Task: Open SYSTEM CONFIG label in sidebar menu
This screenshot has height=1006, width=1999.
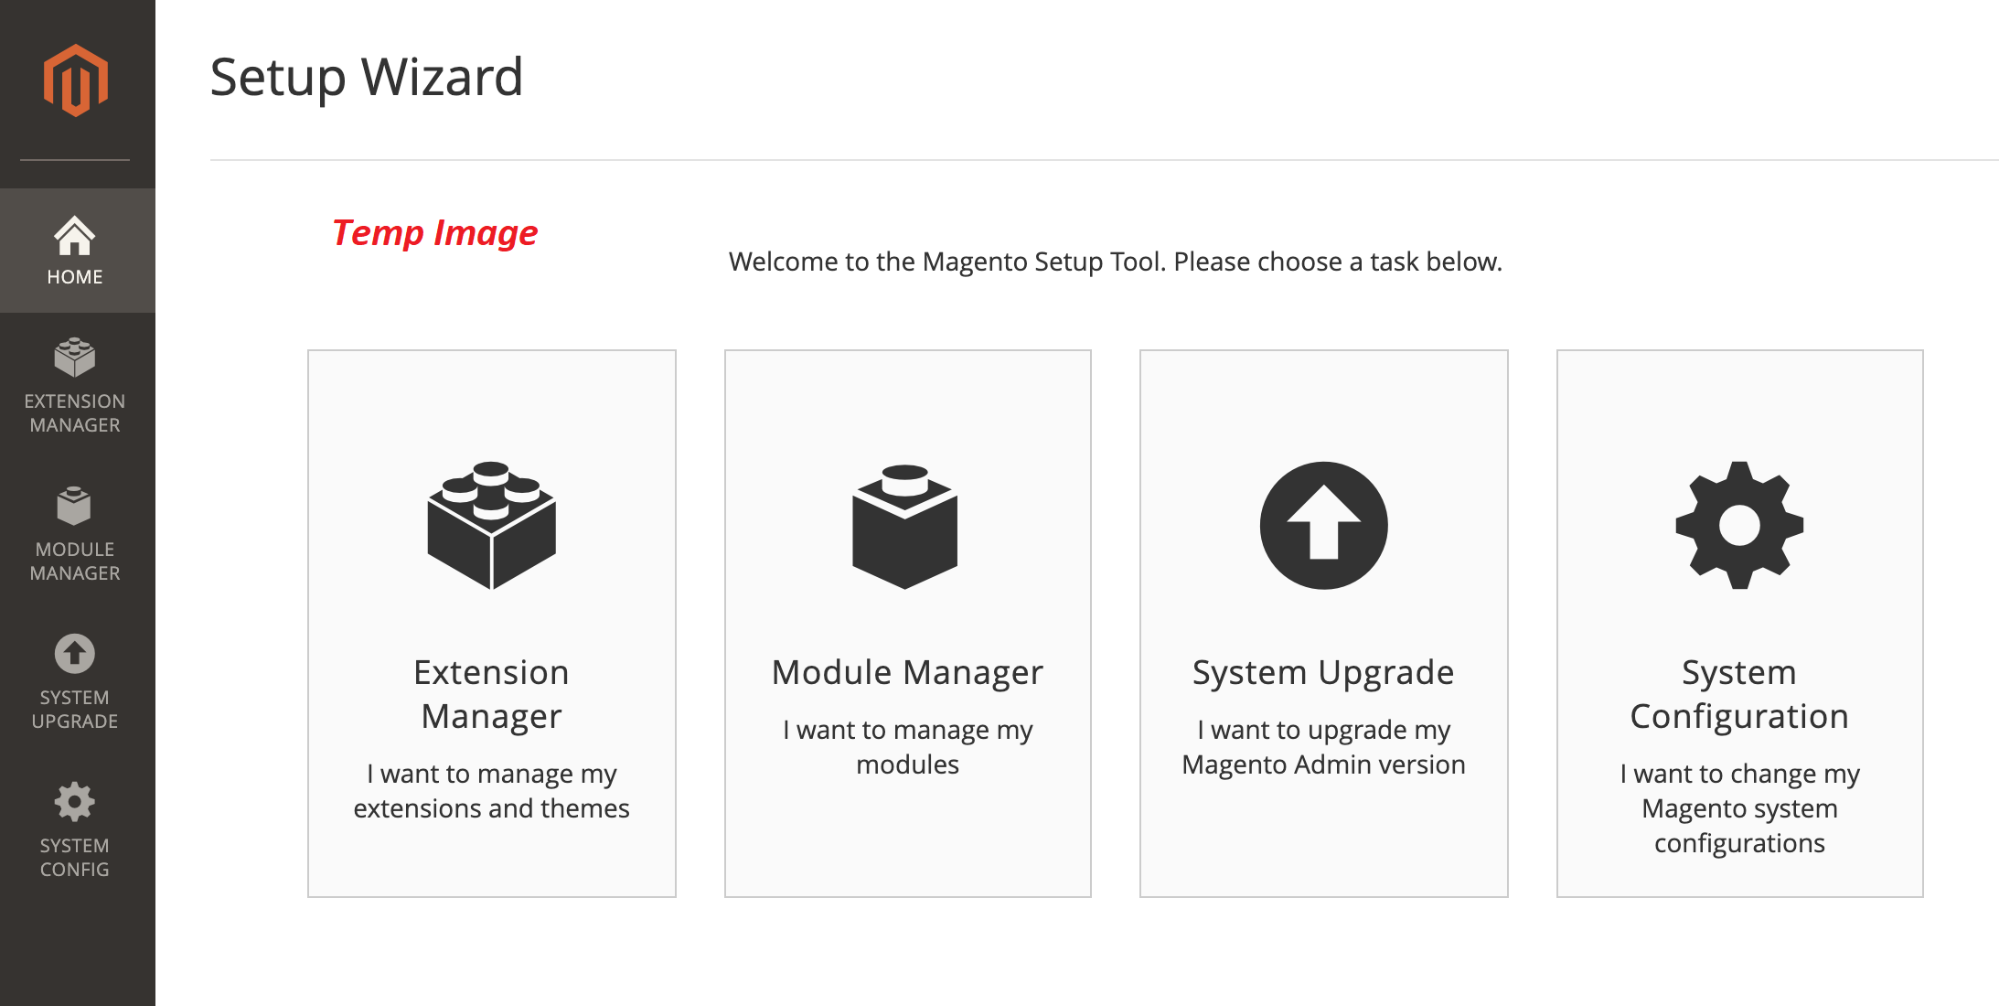Action: (x=75, y=857)
